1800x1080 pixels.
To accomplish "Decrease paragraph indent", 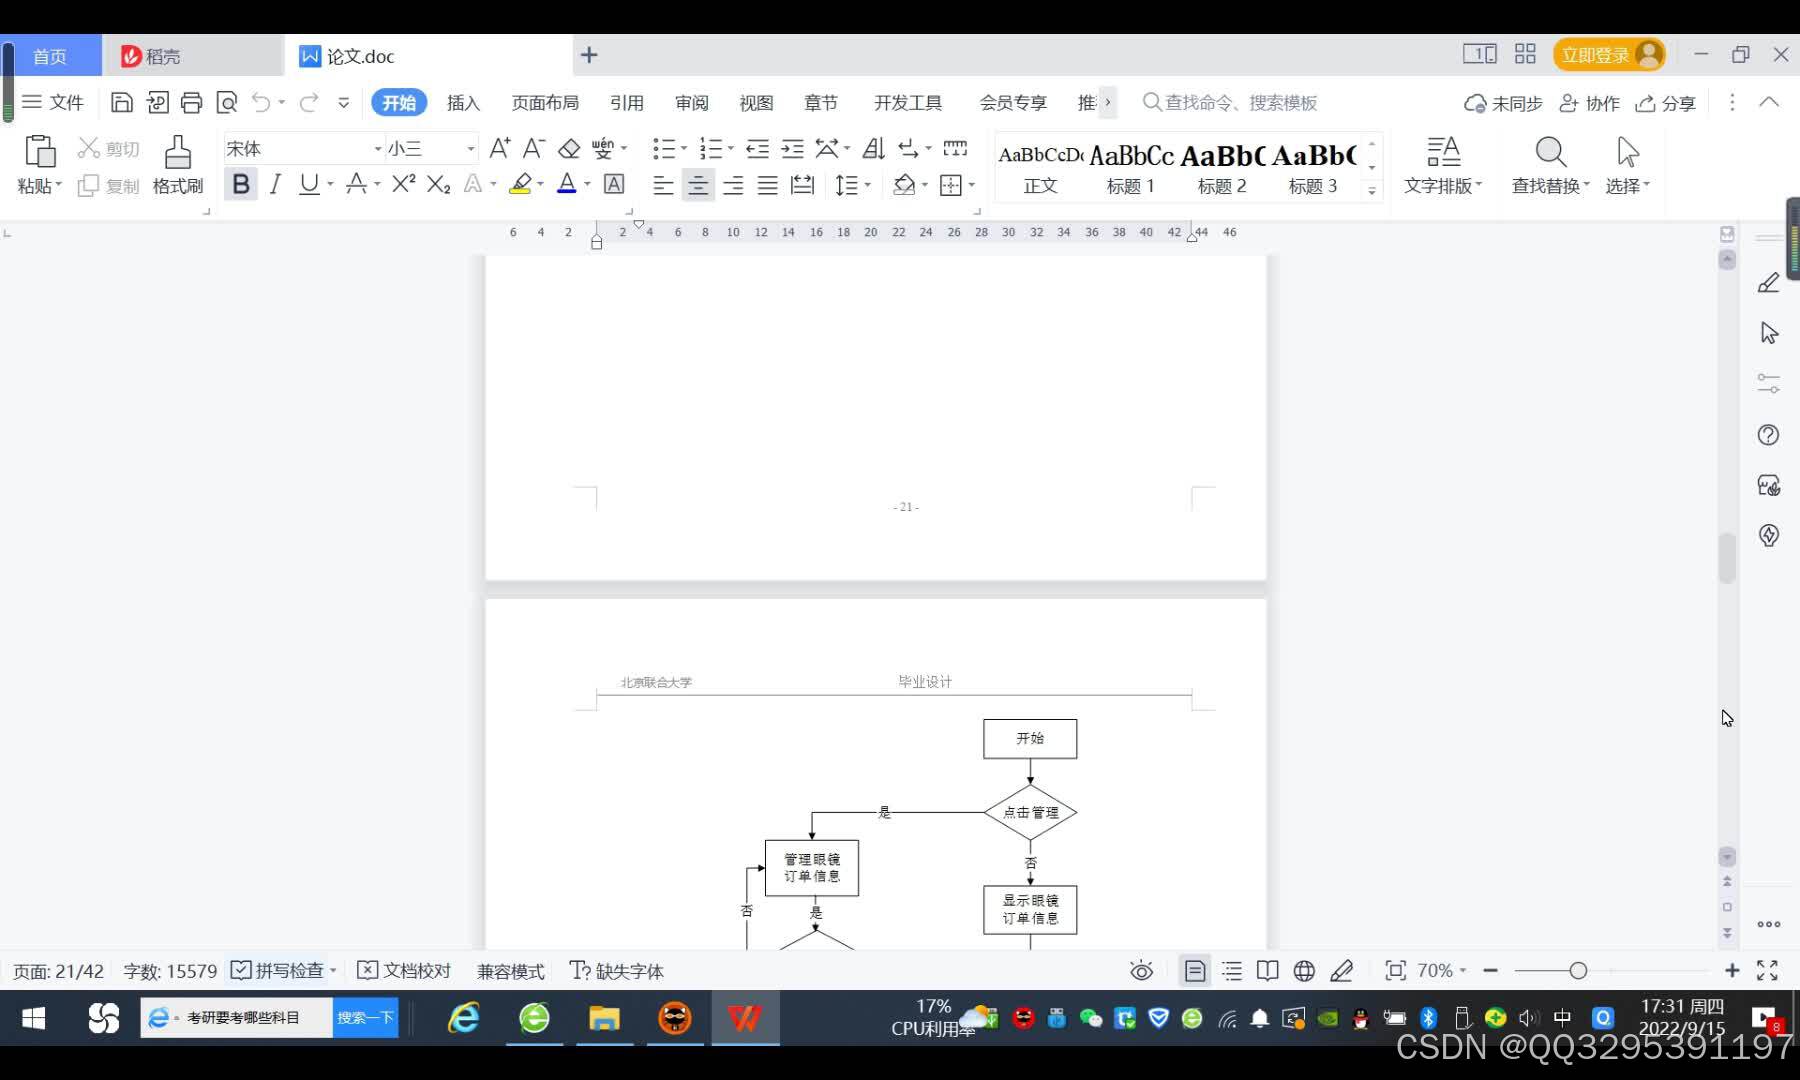I will tap(758, 148).
